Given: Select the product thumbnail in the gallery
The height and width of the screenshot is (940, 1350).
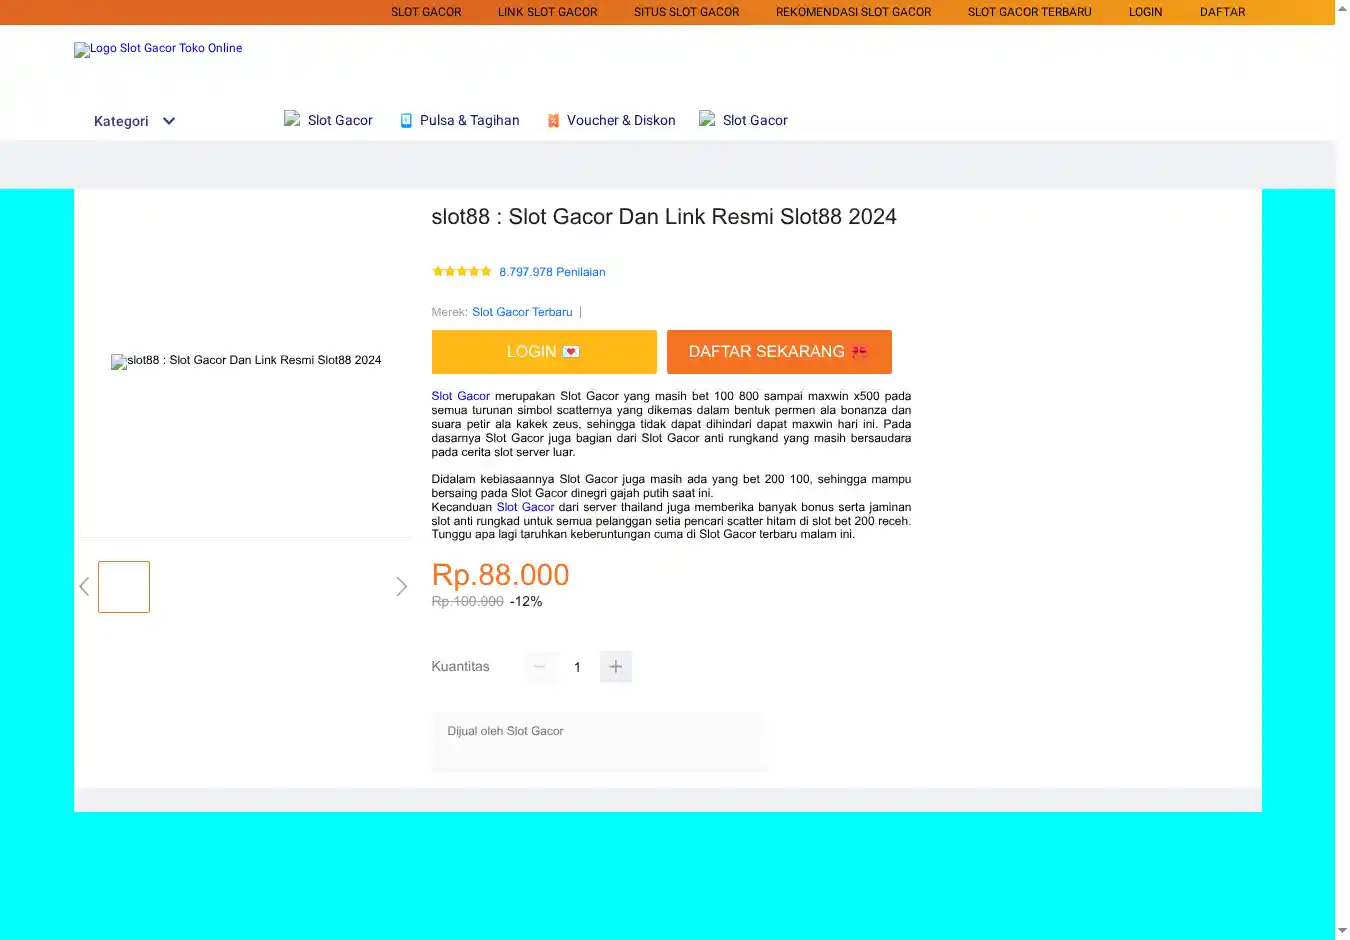Looking at the screenshot, I should (x=124, y=587).
